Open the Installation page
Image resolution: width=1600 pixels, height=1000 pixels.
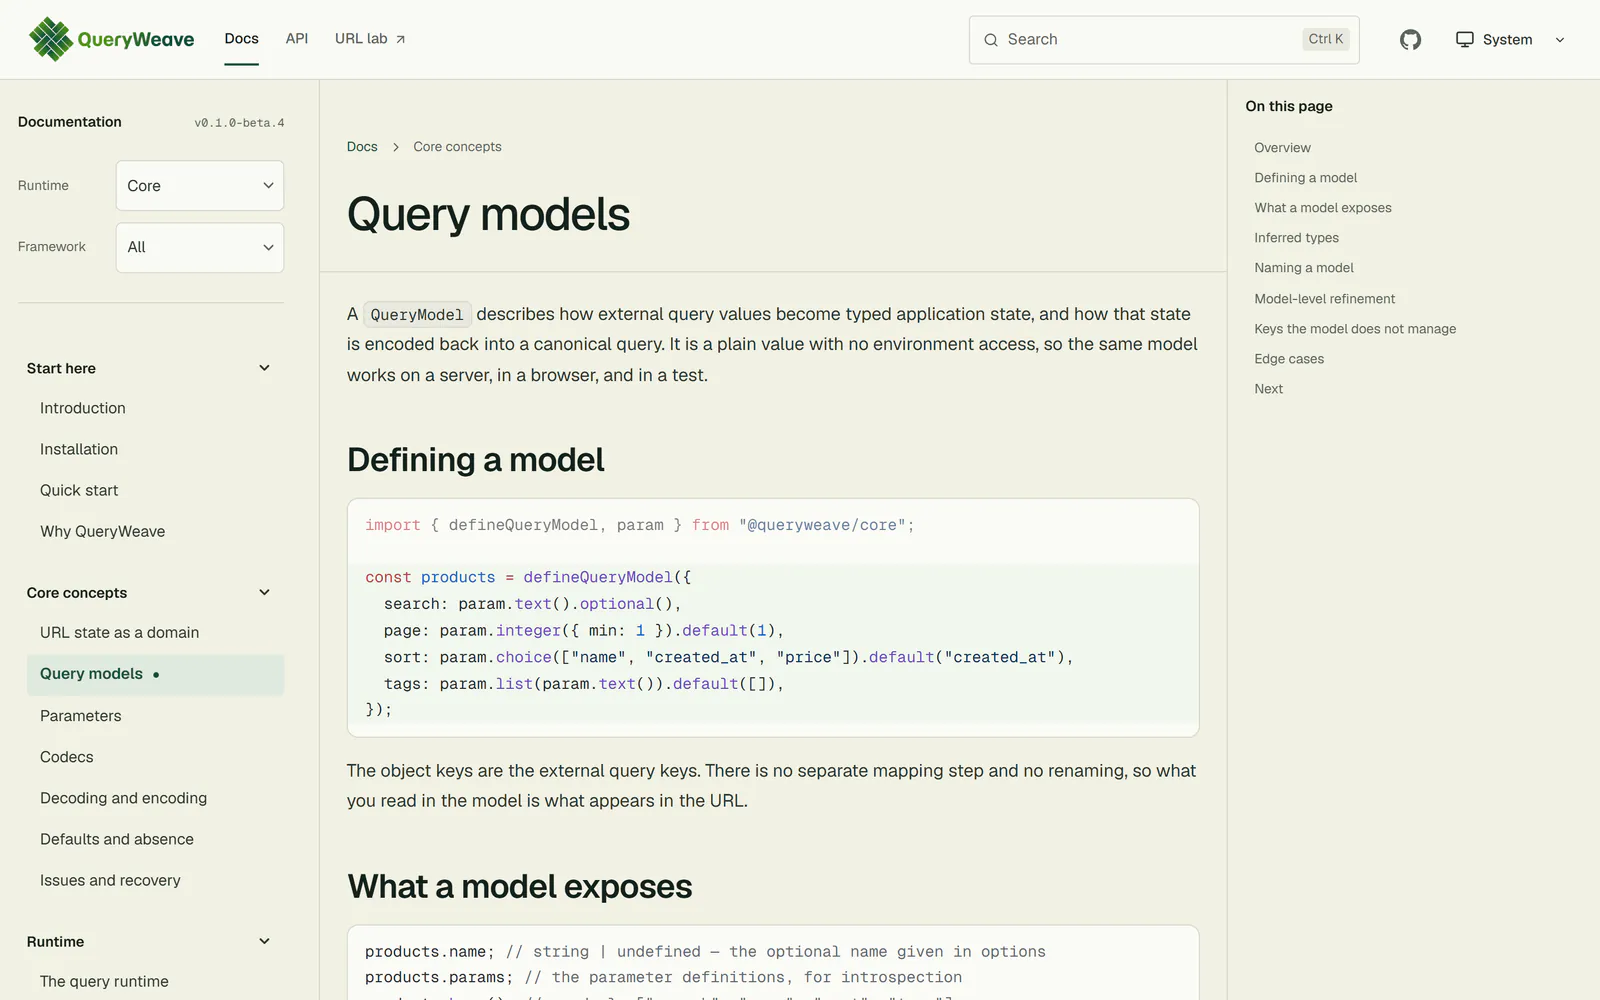click(79, 449)
